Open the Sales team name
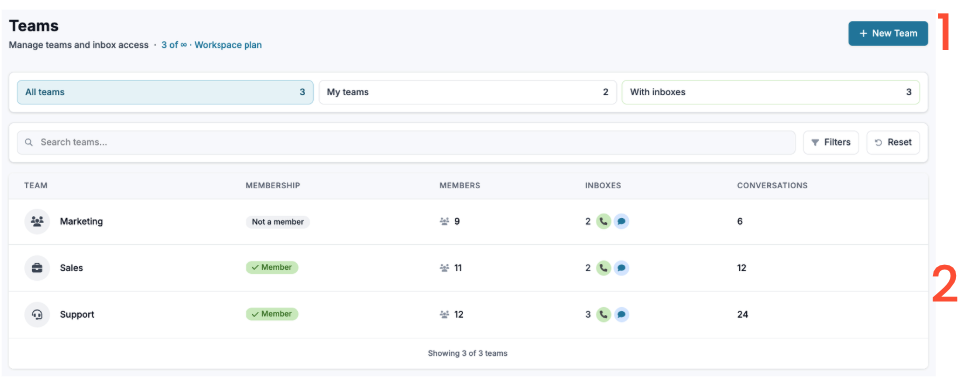This screenshot has width=973, height=383. (71, 268)
